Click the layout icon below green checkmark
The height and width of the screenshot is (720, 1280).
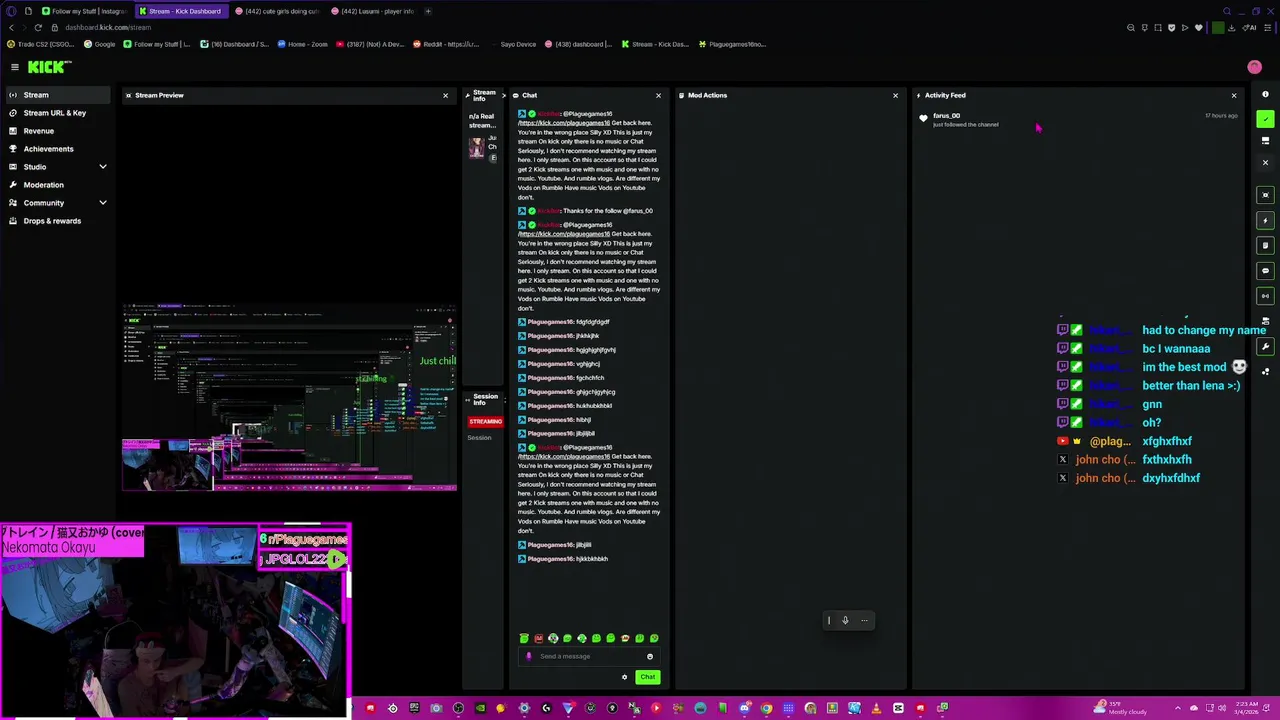click(x=1265, y=141)
